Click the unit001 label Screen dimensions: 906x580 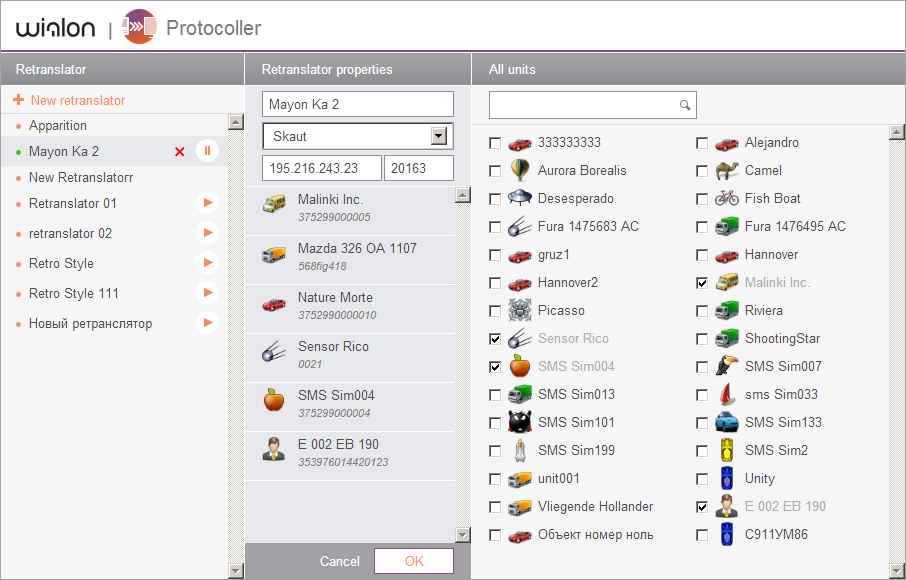(559, 478)
